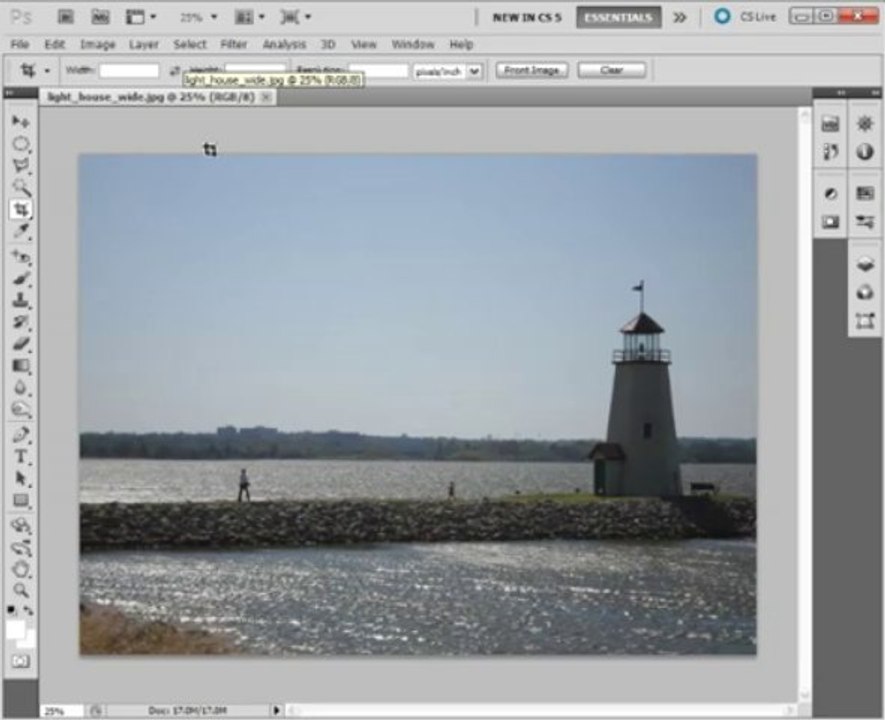885x720 pixels.
Task: Select the 3D Object Rotate tool
Action: (x=21, y=526)
